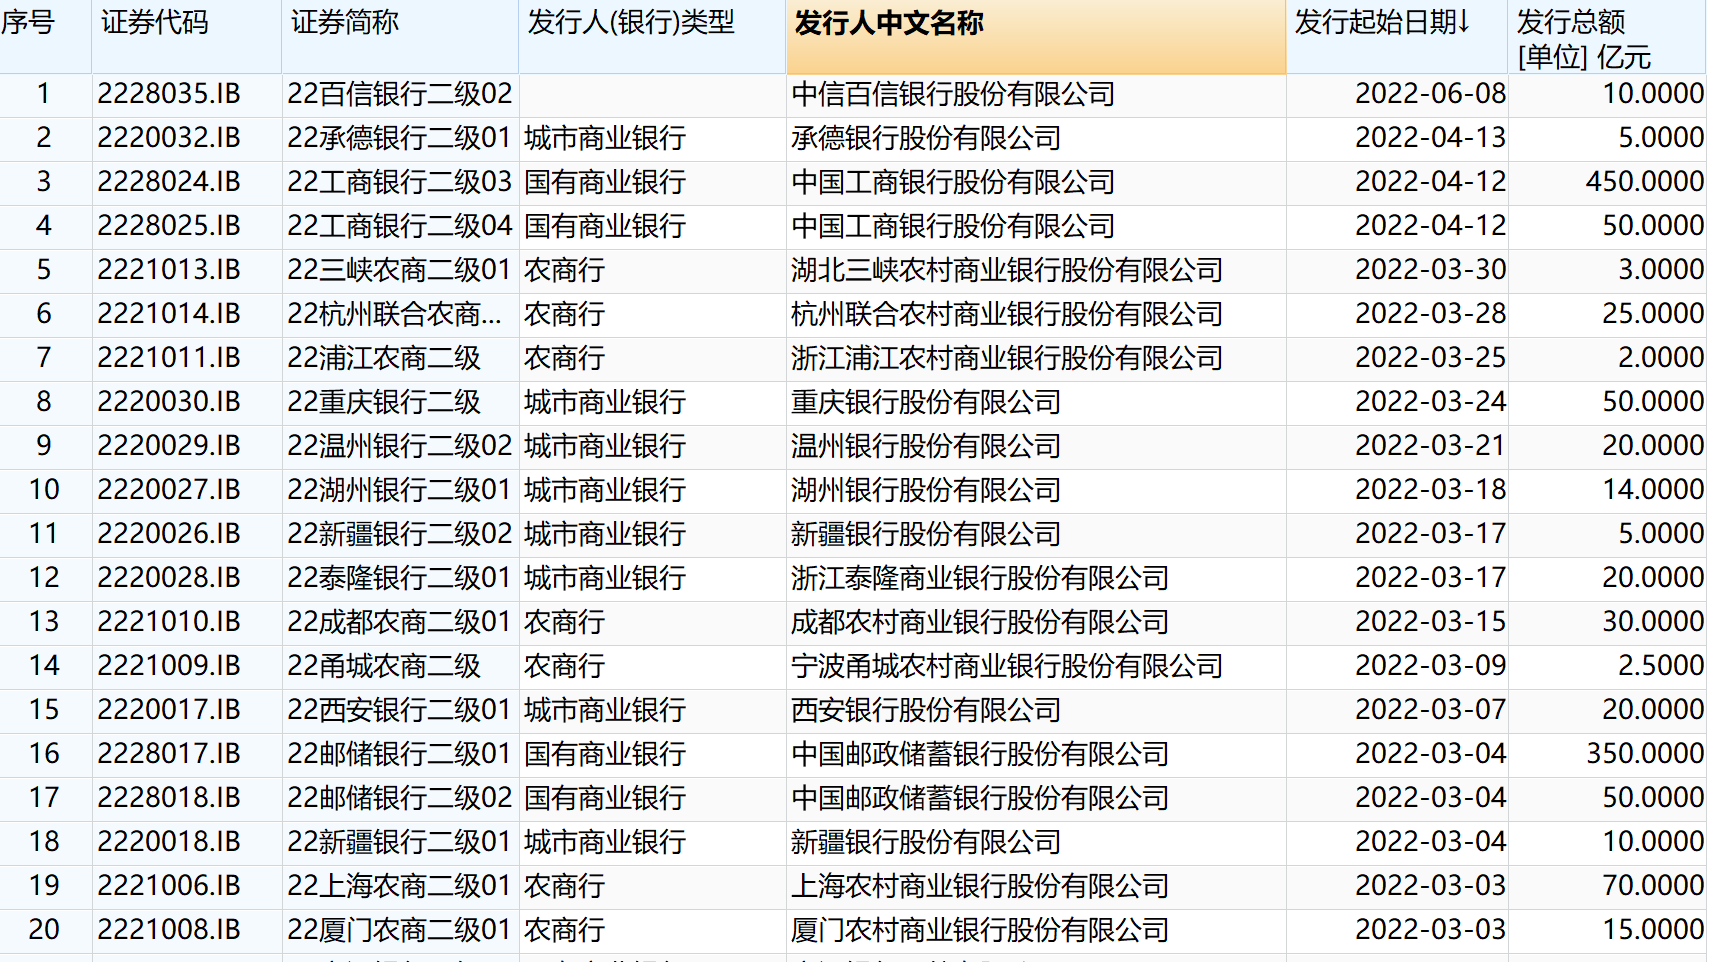This screenshot has width=1716, height=962.
Task: Select 重庆银行股份有限公司 cell
Action: click(x=926, y=402)
